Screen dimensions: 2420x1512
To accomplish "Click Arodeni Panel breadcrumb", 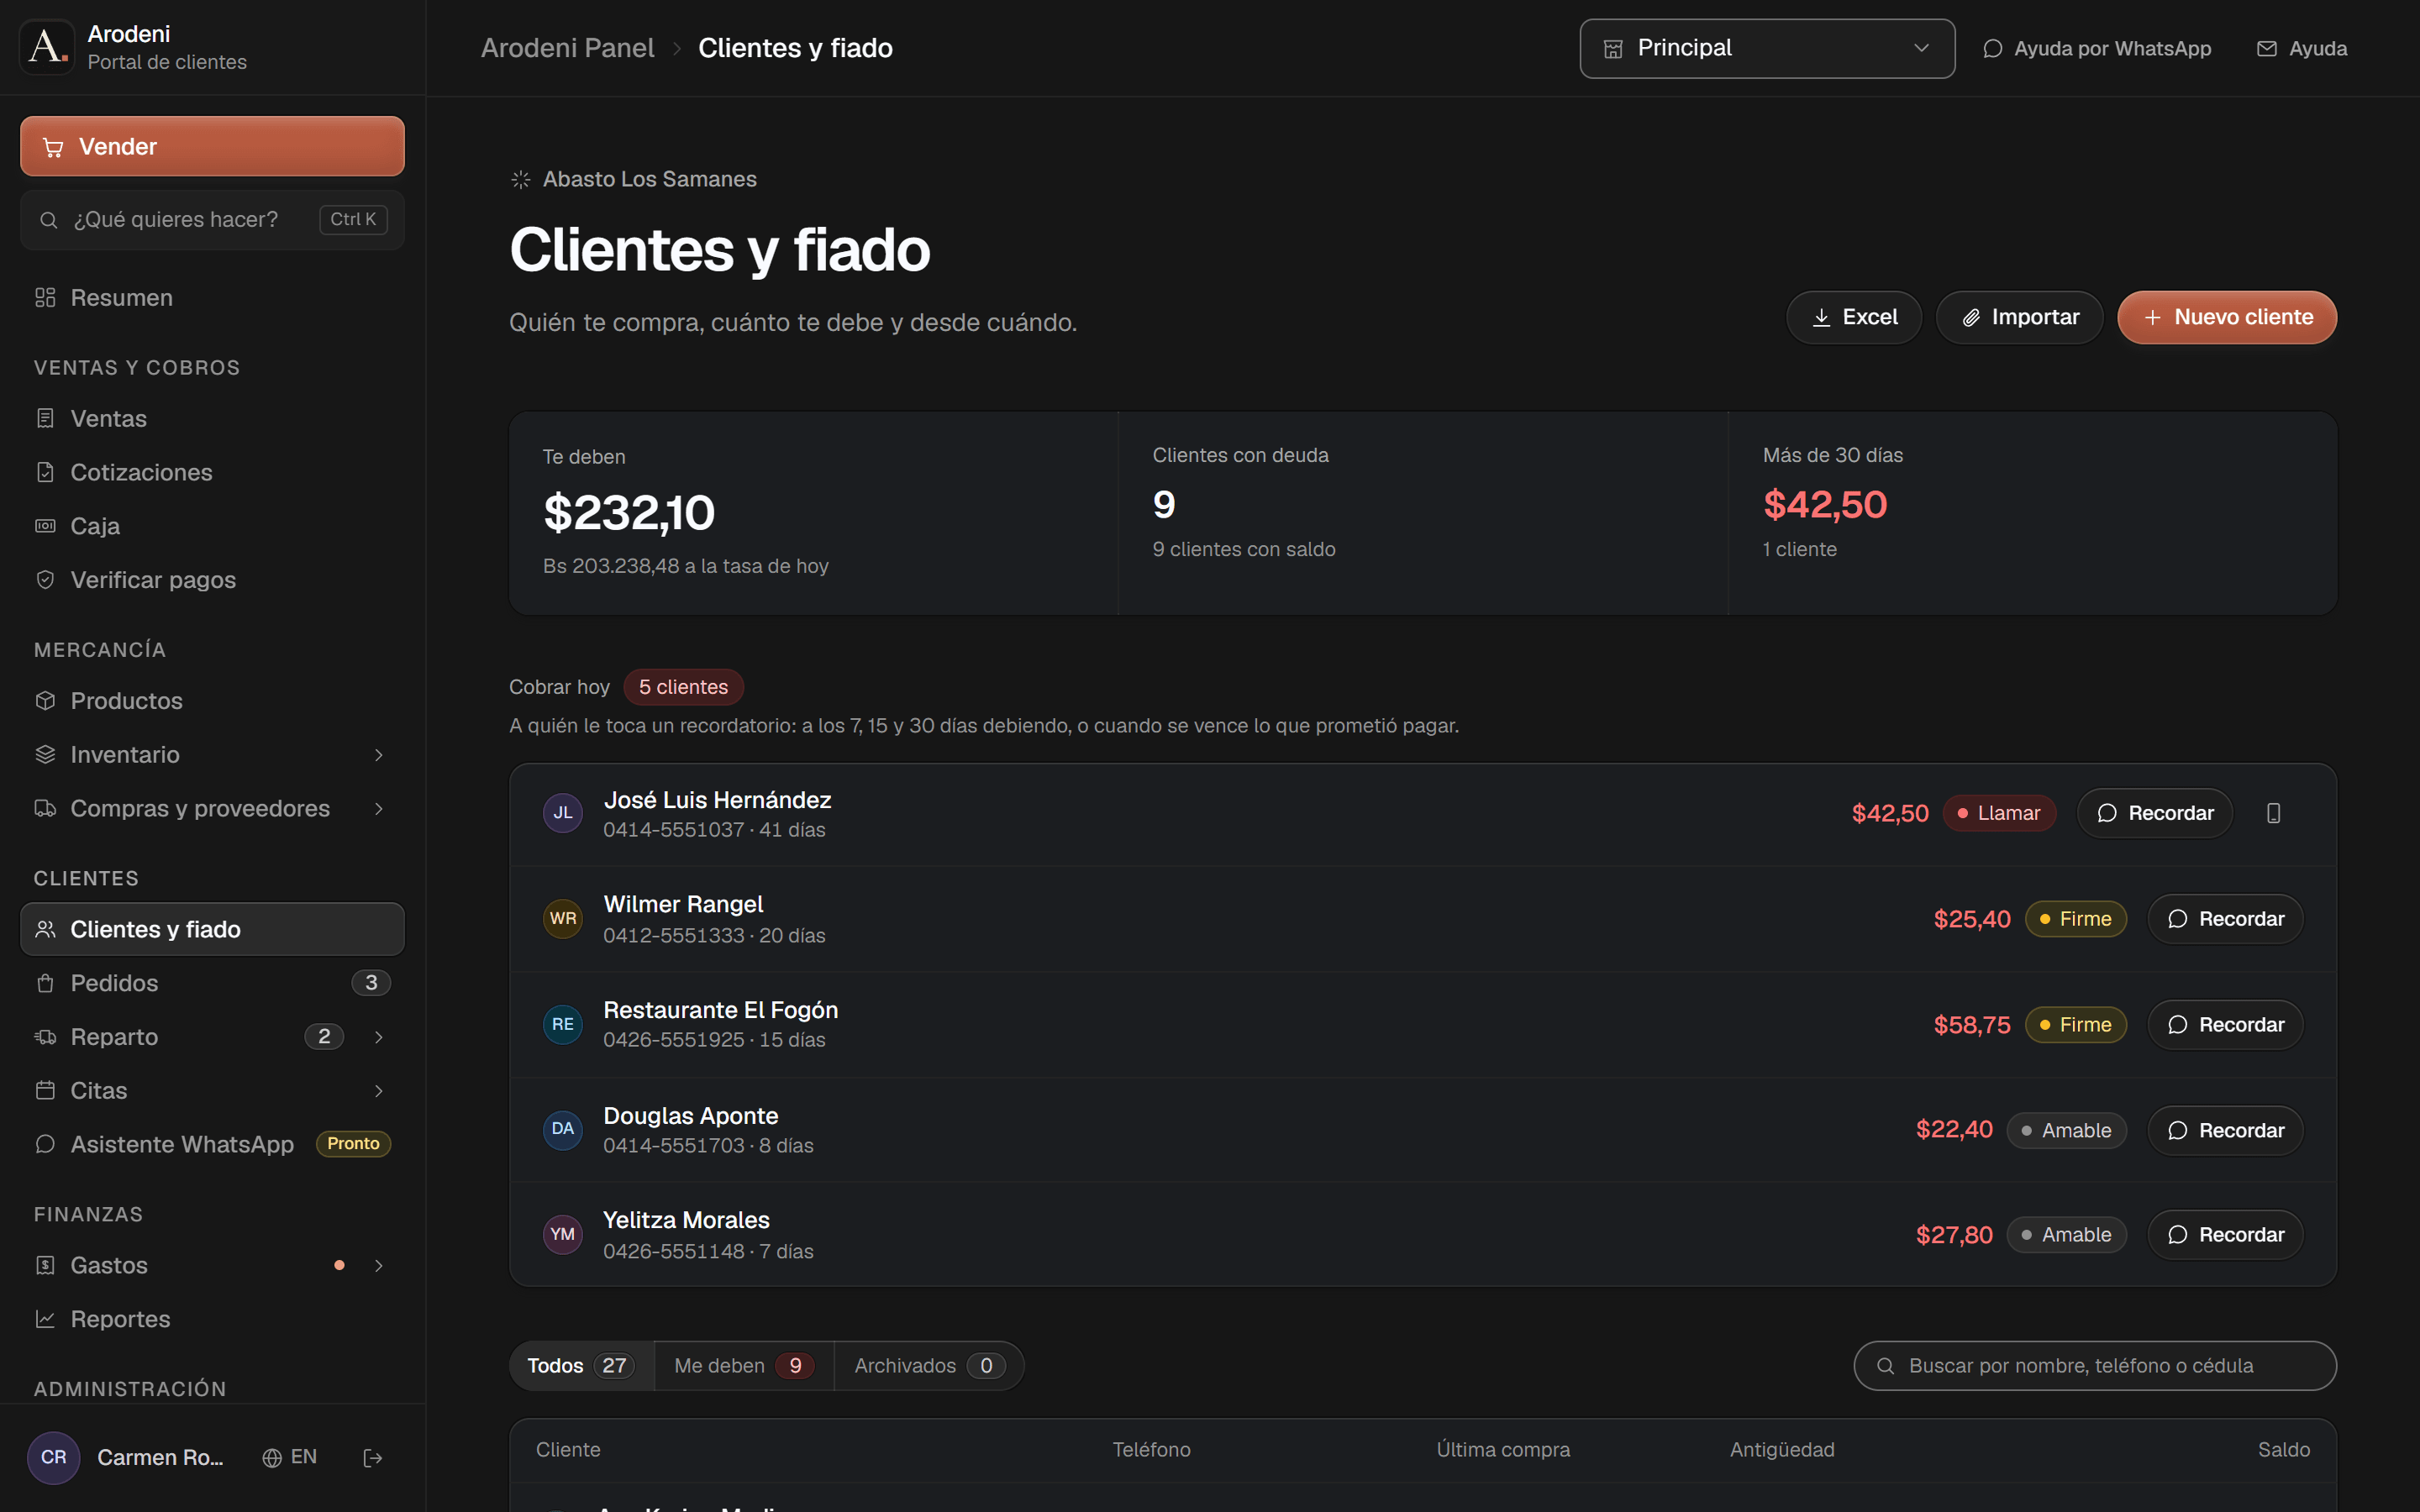I will (567, 48).
